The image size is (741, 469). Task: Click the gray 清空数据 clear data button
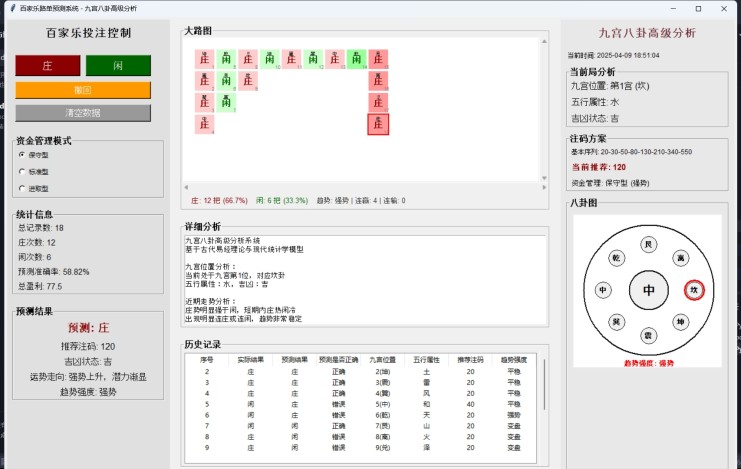pyautogui.click(x=83, y=112)
